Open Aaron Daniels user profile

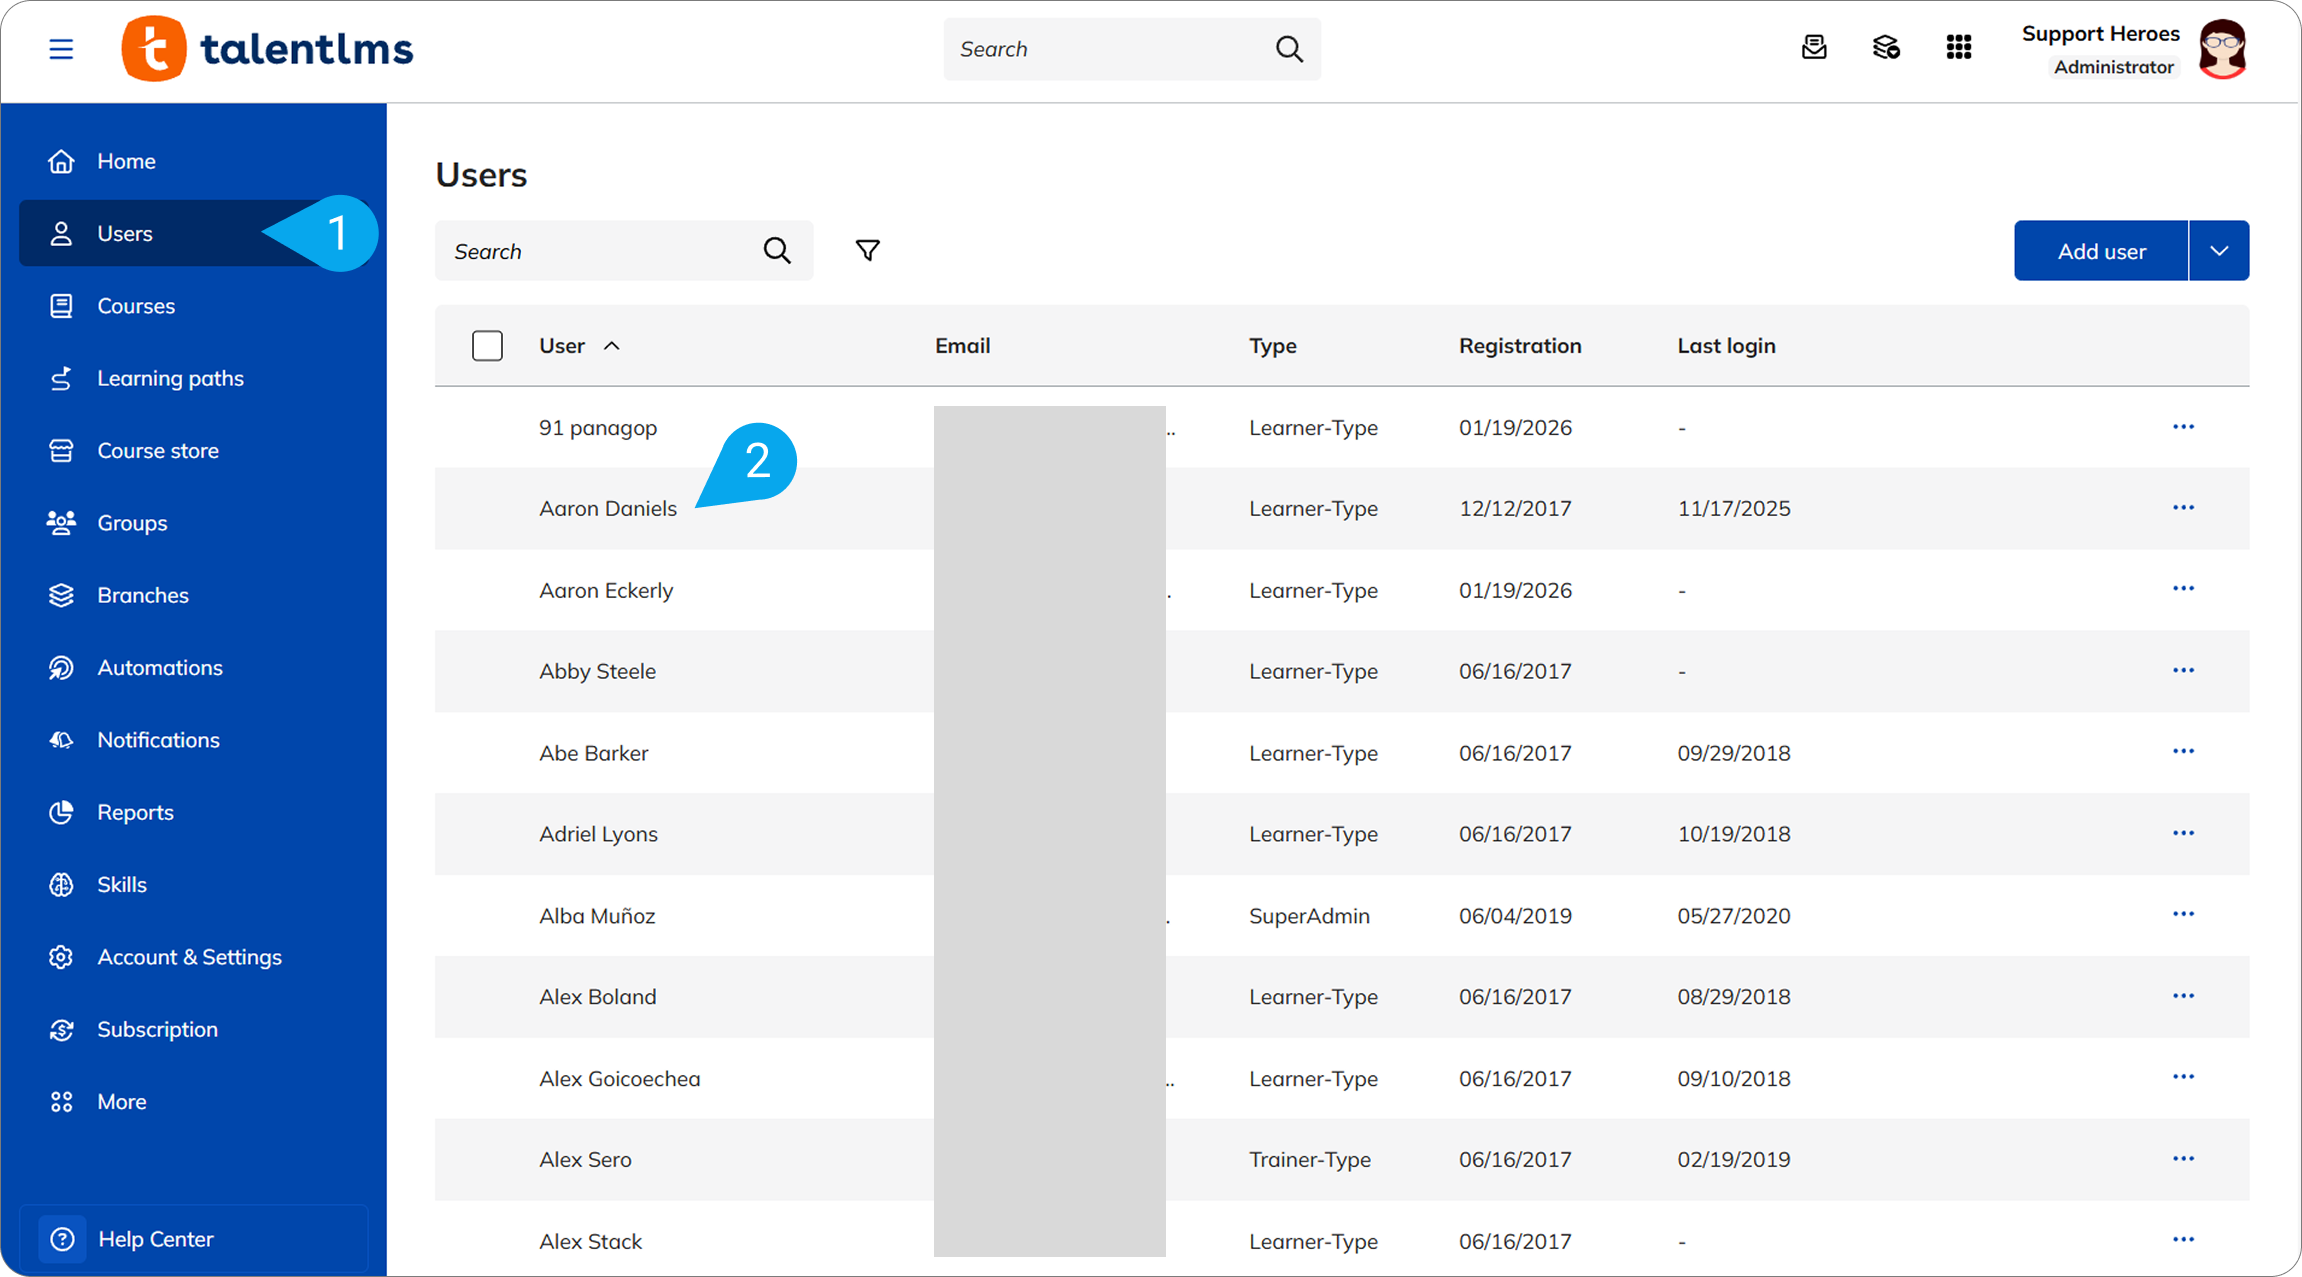[x=608, y=508]
